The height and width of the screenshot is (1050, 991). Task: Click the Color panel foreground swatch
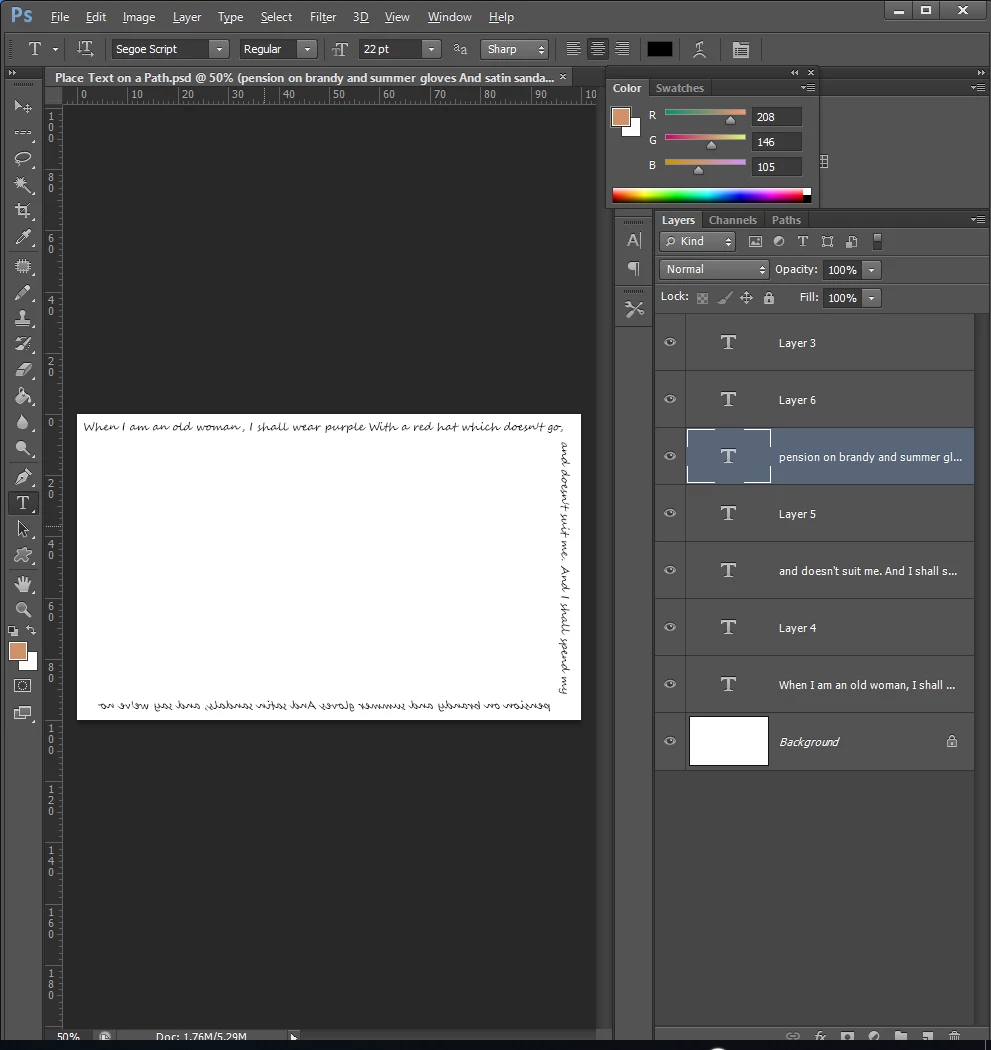pos(621,117)
